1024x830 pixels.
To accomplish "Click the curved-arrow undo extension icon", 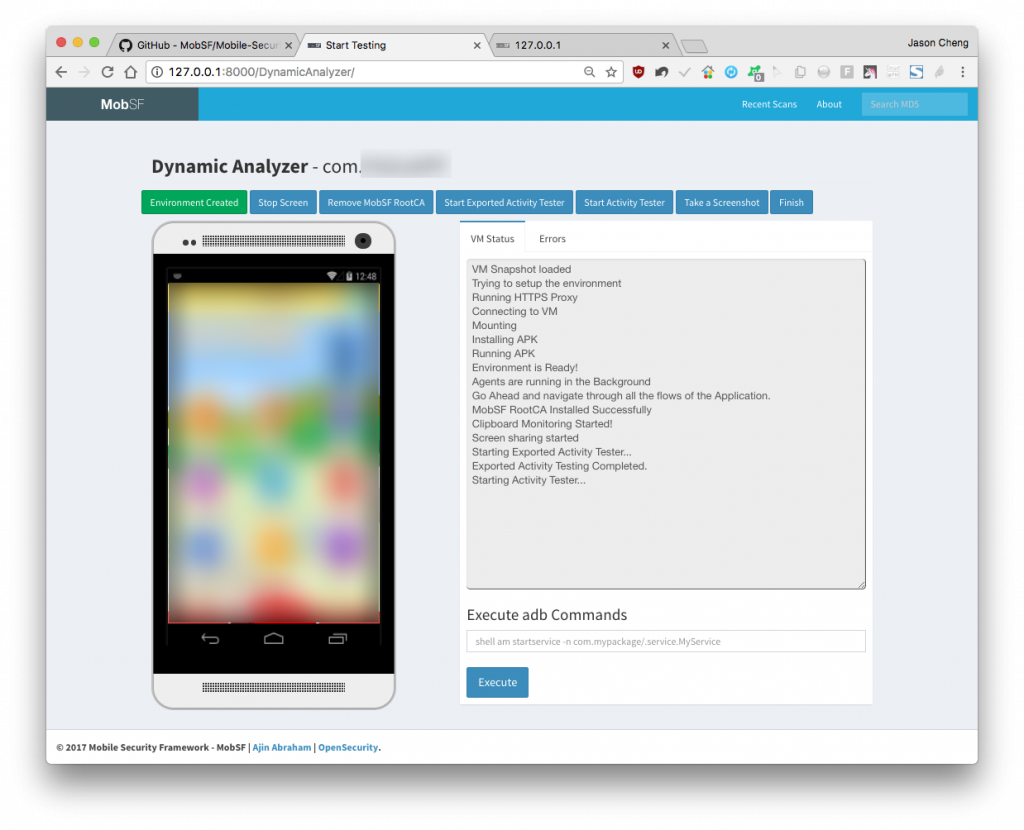I will (x=662, y=72).
